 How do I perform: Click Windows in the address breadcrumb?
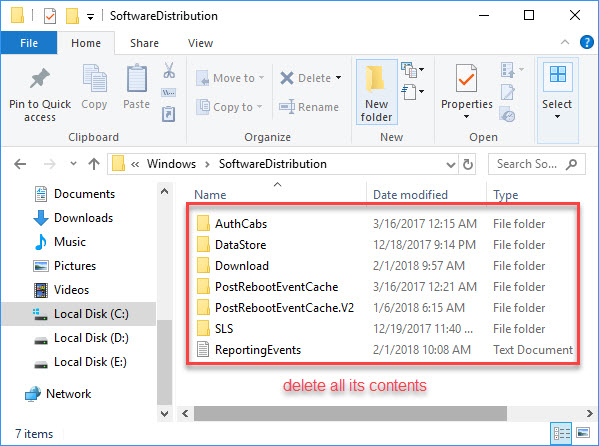pyautogui.click(x=171, y=164)
